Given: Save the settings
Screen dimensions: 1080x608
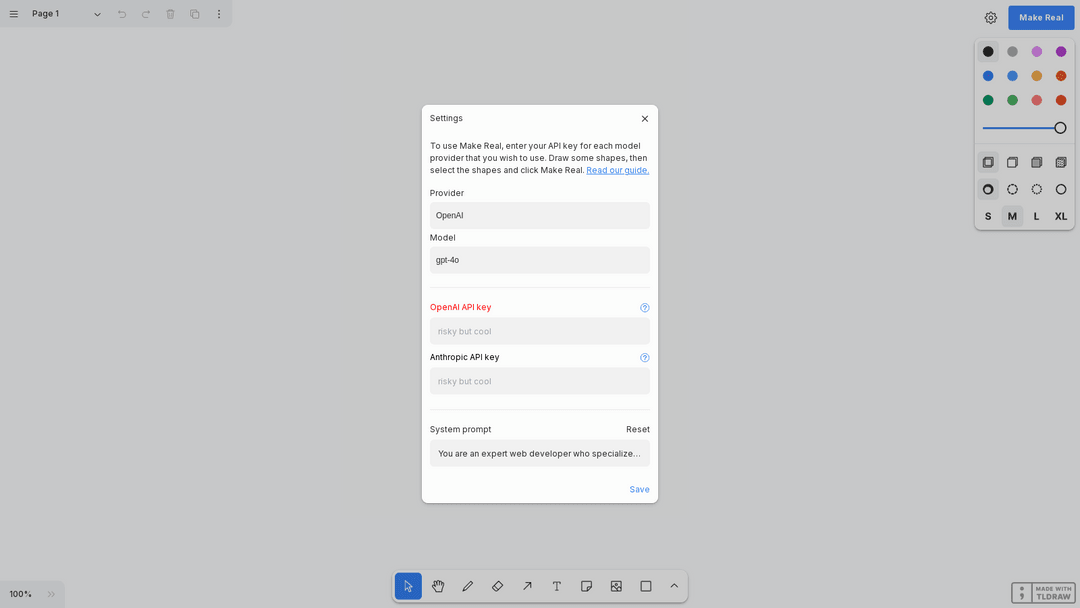Looking at the screenshot, I should (639, 490).
